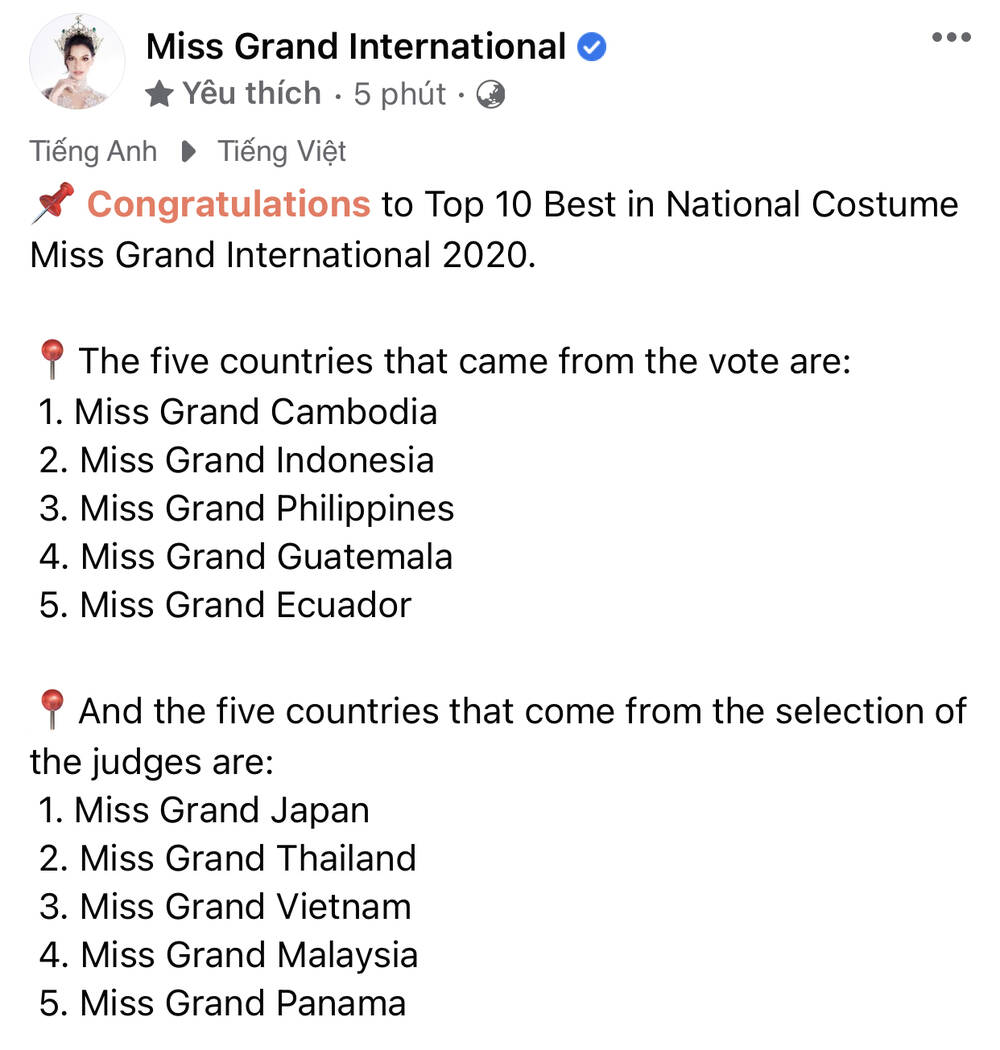This screenshot has width=1000, height=1050.
Task: Click the star icon beside Yêu thích
Action: 159,94
